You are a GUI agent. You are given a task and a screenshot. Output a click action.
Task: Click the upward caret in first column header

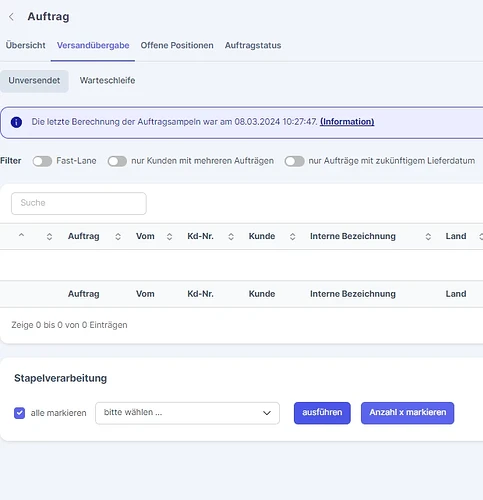coord(21,235)
